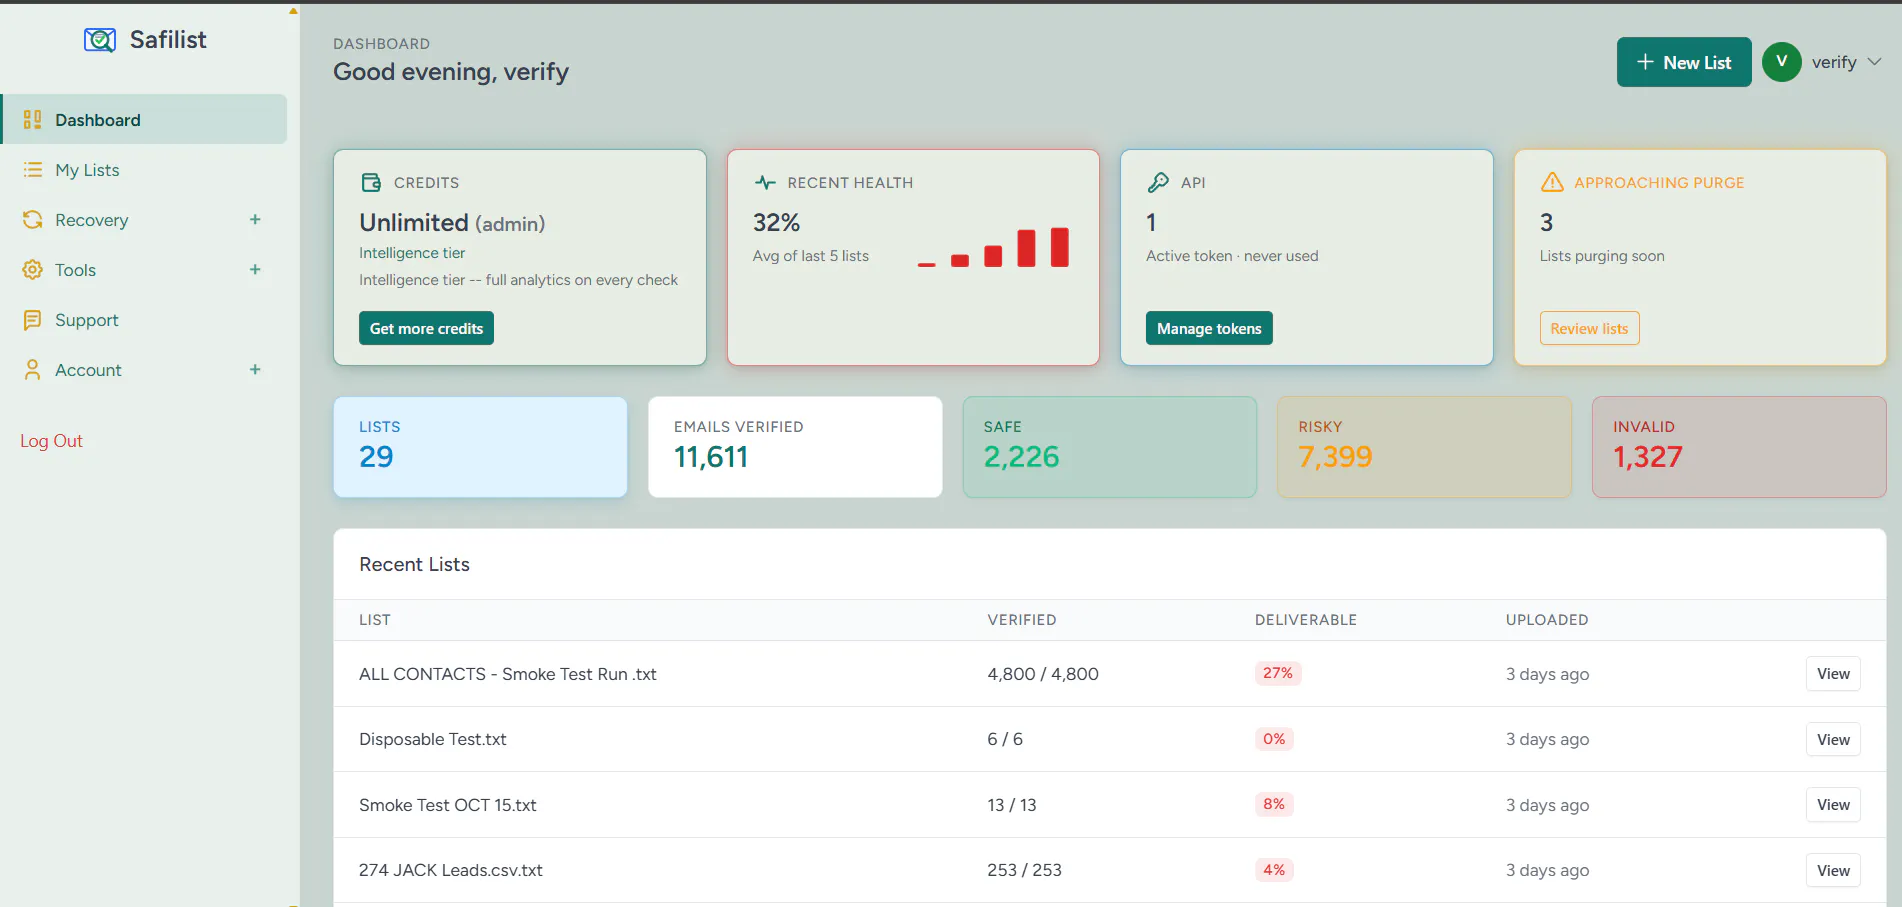The image size is (1902, 907).
Task: Click the Support chat icon
Action: pos(33,320)
